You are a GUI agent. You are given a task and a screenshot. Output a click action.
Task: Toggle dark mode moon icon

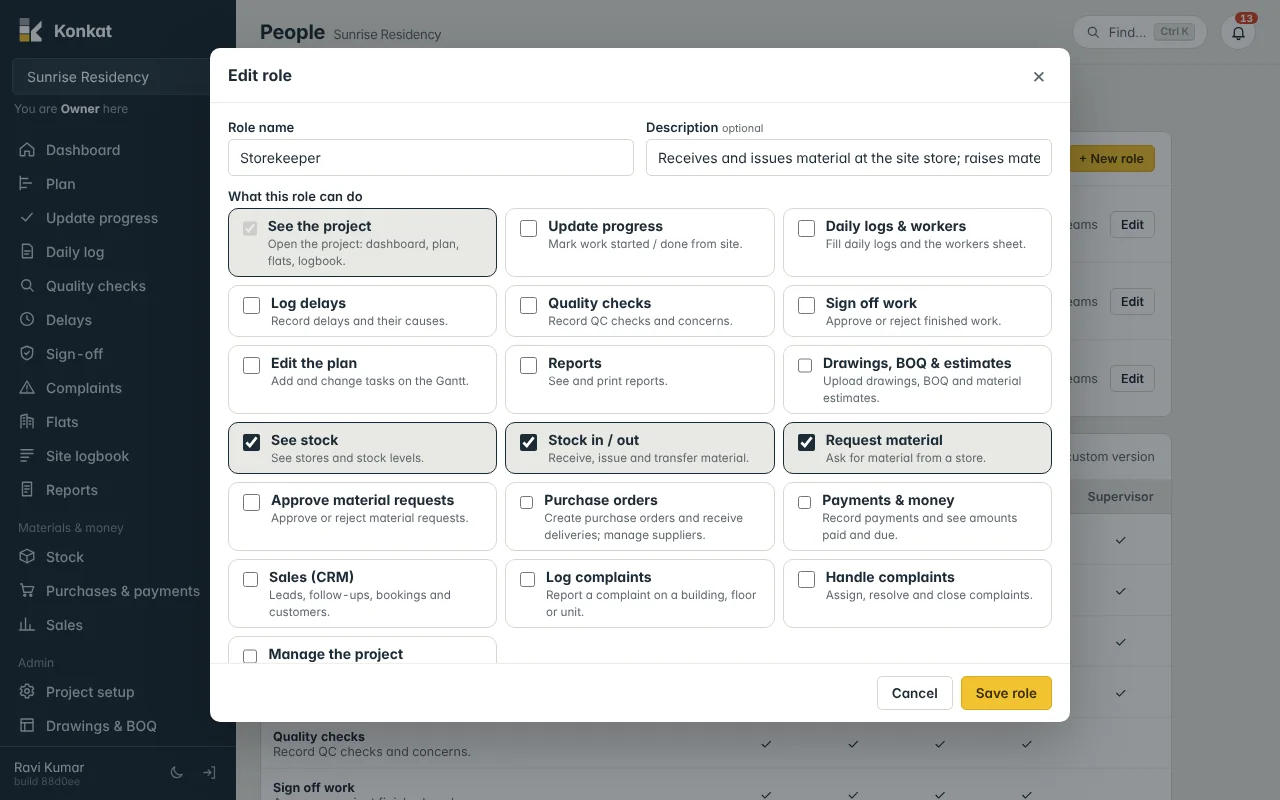click(x=177, y=772)
